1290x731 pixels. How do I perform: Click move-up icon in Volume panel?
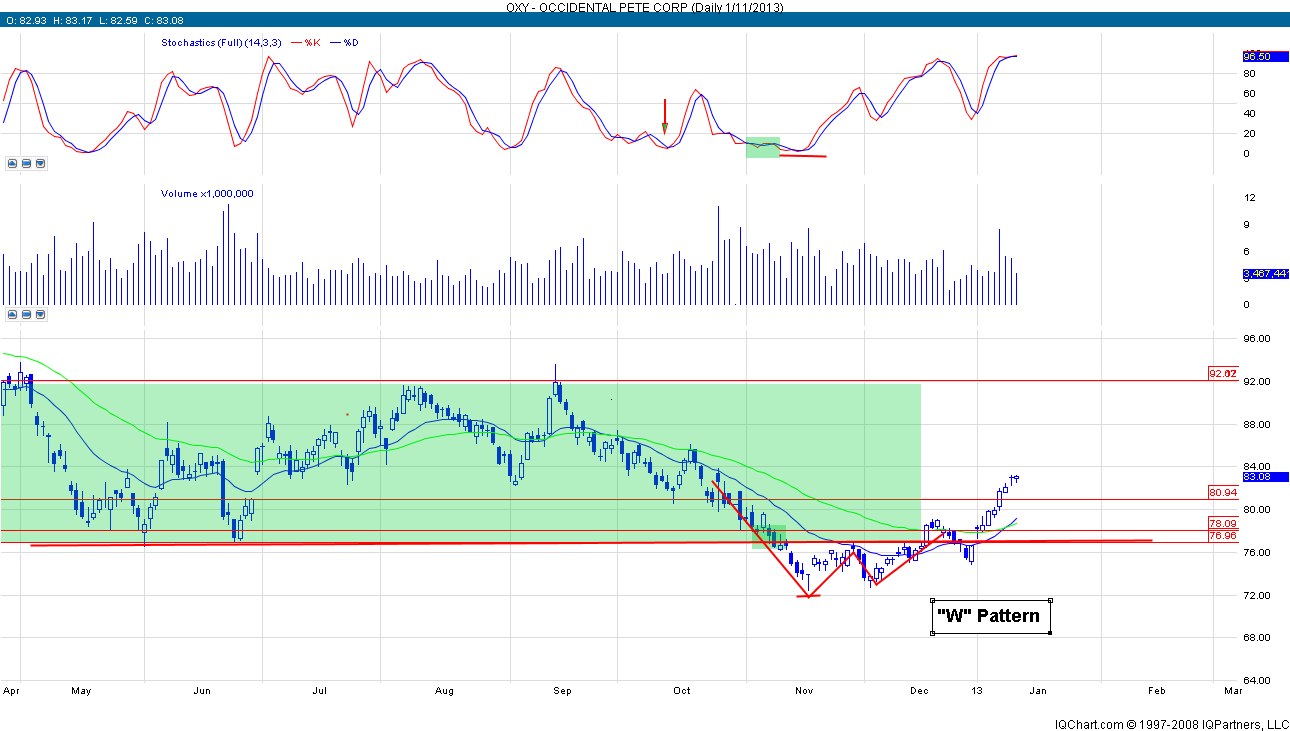pyautogui.click(x=12, y=314)
